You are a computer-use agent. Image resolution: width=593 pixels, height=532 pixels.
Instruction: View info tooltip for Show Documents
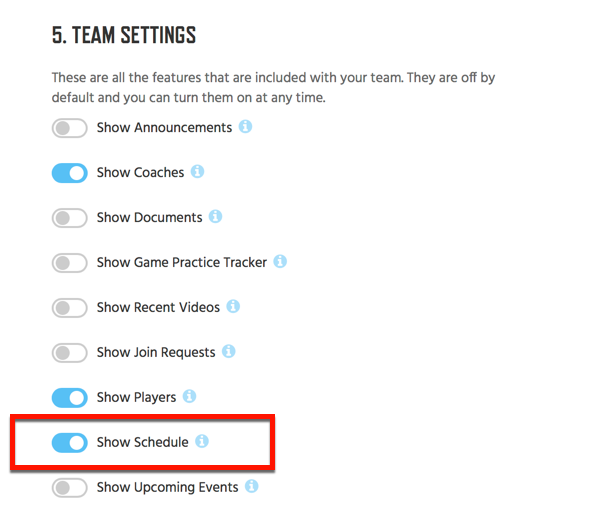[x=215, y=216]
